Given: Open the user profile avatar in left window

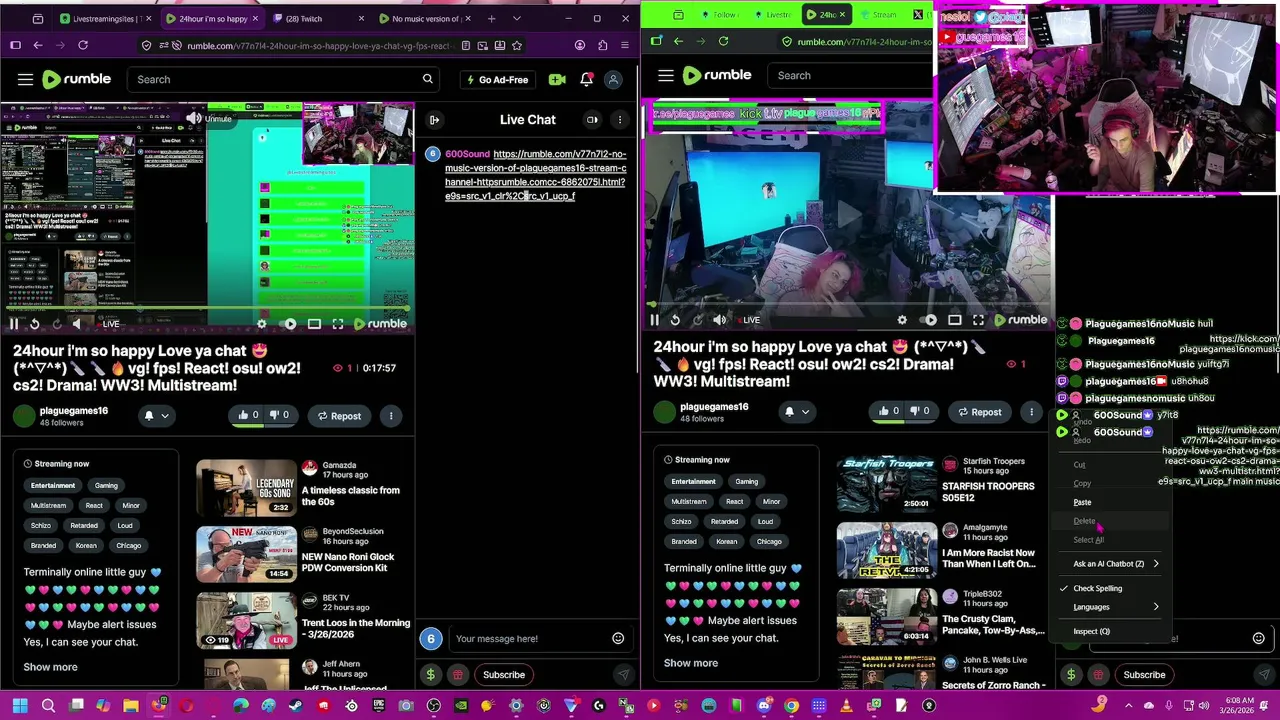Looking at the screenshot, I should (614, 79).
